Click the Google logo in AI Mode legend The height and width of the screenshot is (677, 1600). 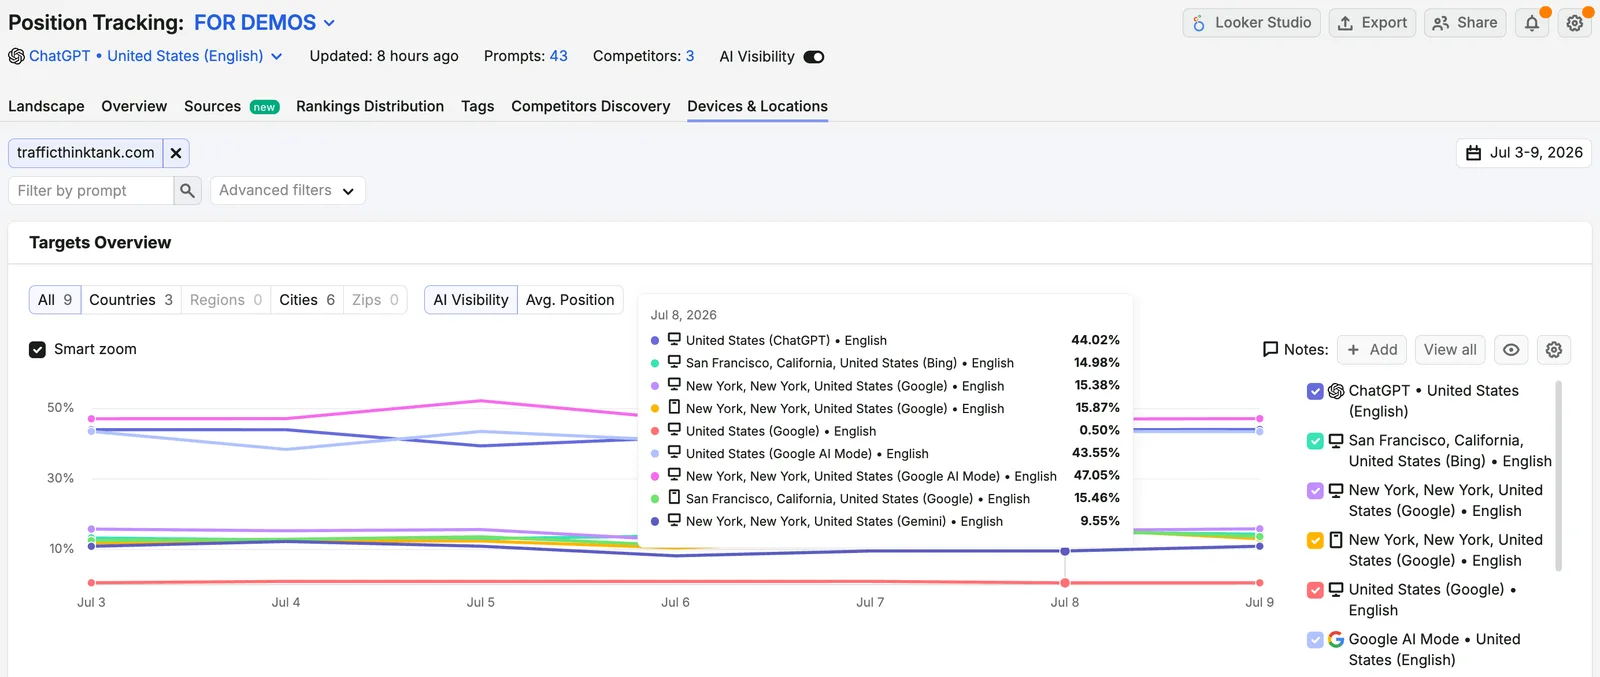coord(1336,639)
